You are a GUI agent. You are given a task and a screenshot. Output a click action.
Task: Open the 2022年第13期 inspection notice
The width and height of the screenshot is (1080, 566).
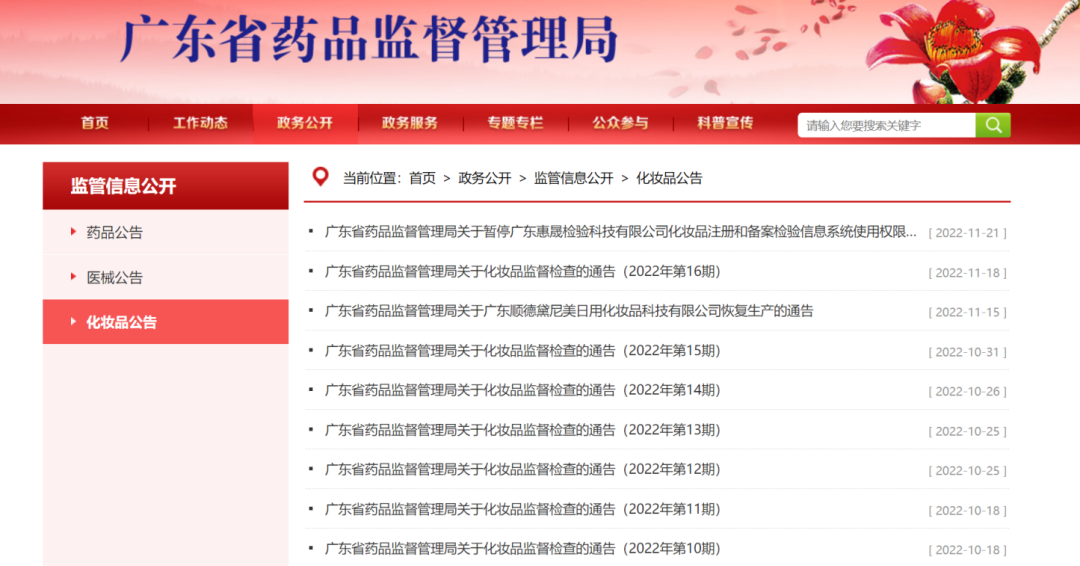point(522,430)
